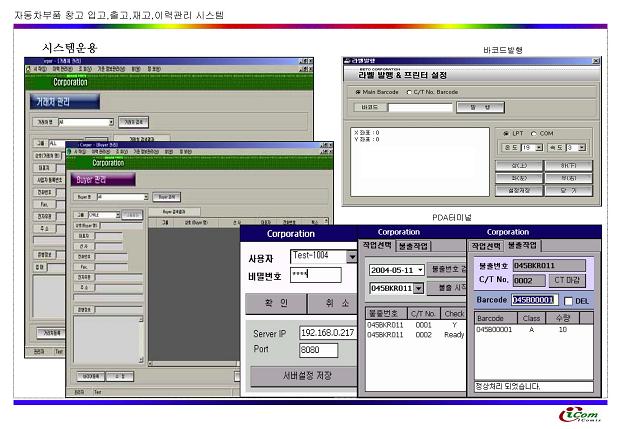Open the 온도 dropdown showing 19
This screenshot has height=429, width=621.
click(538, 147)
